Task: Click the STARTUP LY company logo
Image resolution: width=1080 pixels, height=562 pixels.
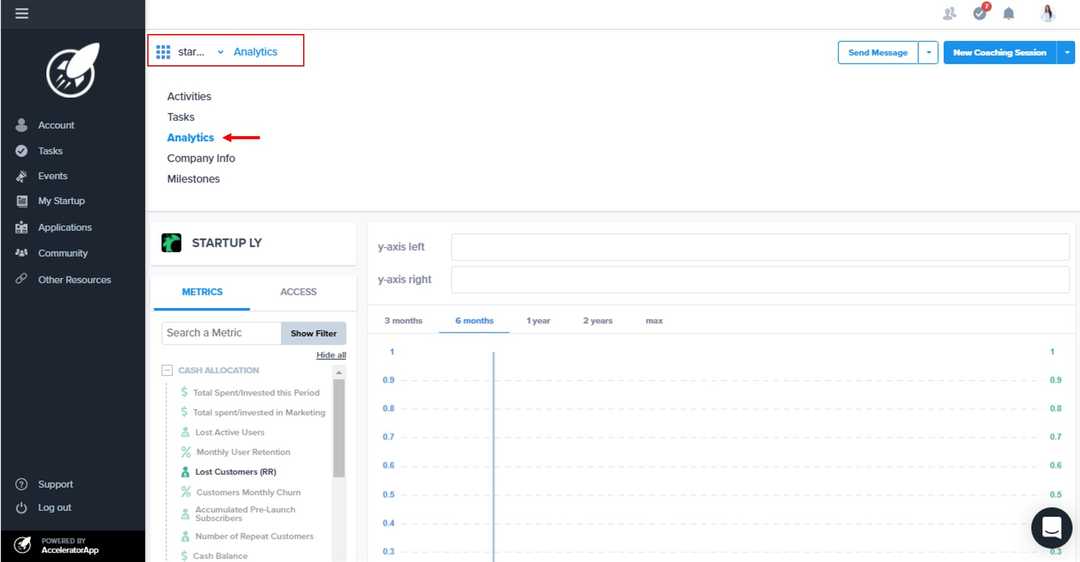Action: tap(171, 242)
